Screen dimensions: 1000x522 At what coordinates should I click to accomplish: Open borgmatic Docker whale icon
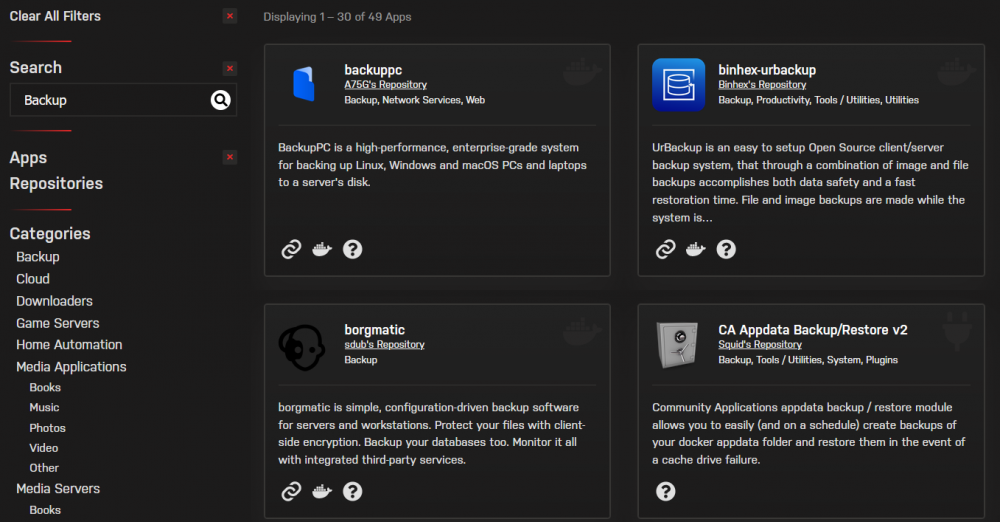click(322, 491)
